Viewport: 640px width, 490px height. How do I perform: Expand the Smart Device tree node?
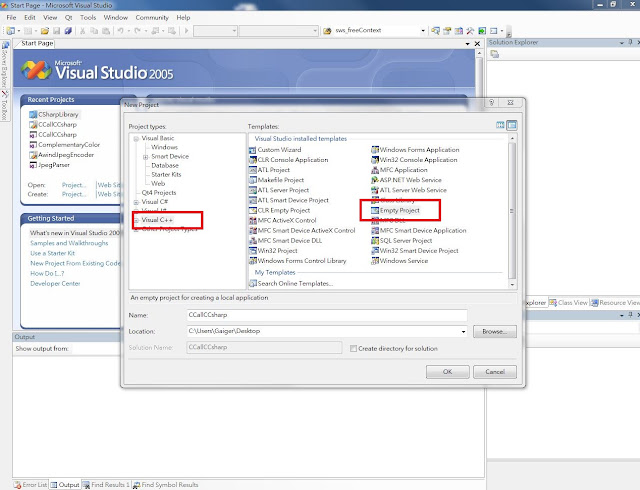point(145,157)
